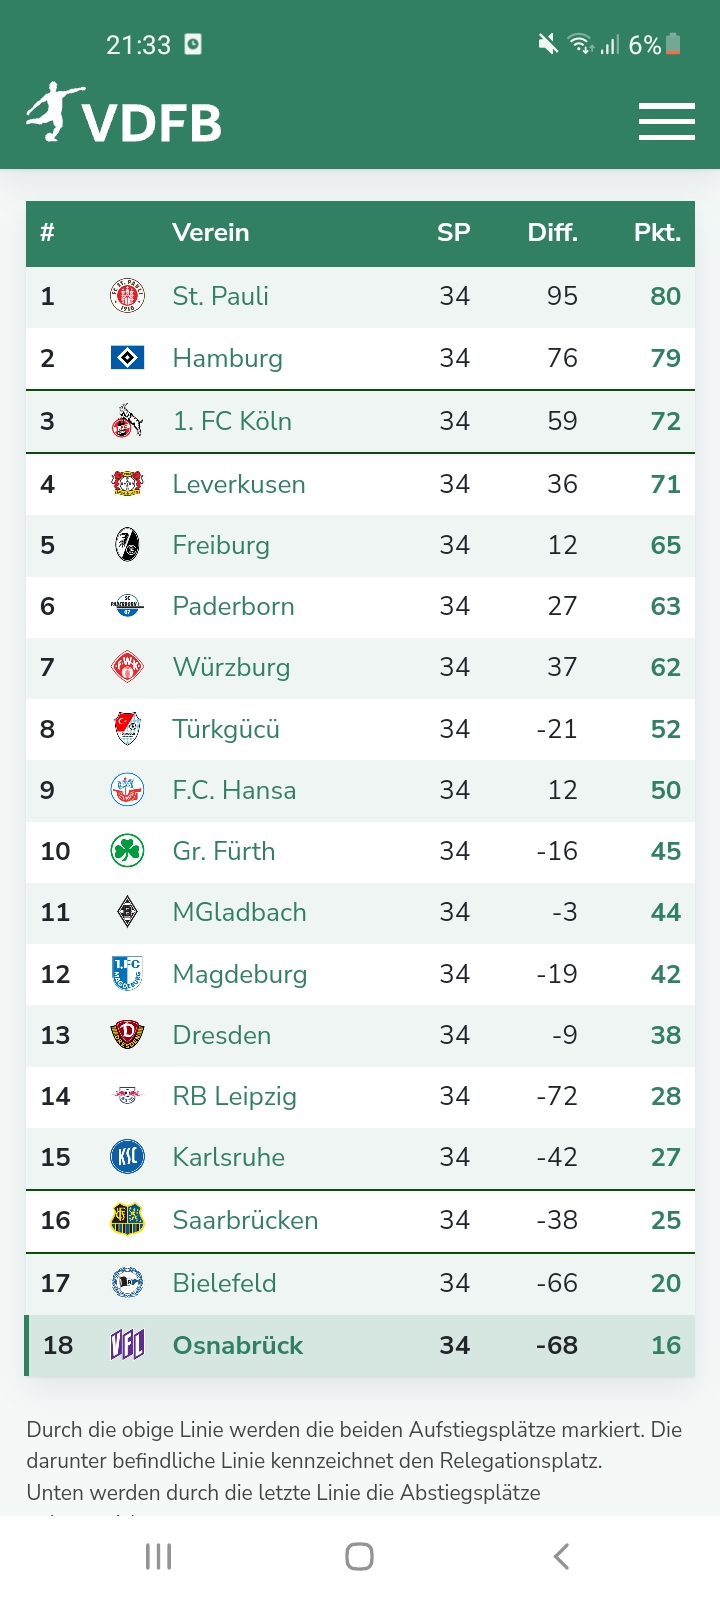Click the Hamburg club crest
The image size is (720, 1600).
click(127, 358)
